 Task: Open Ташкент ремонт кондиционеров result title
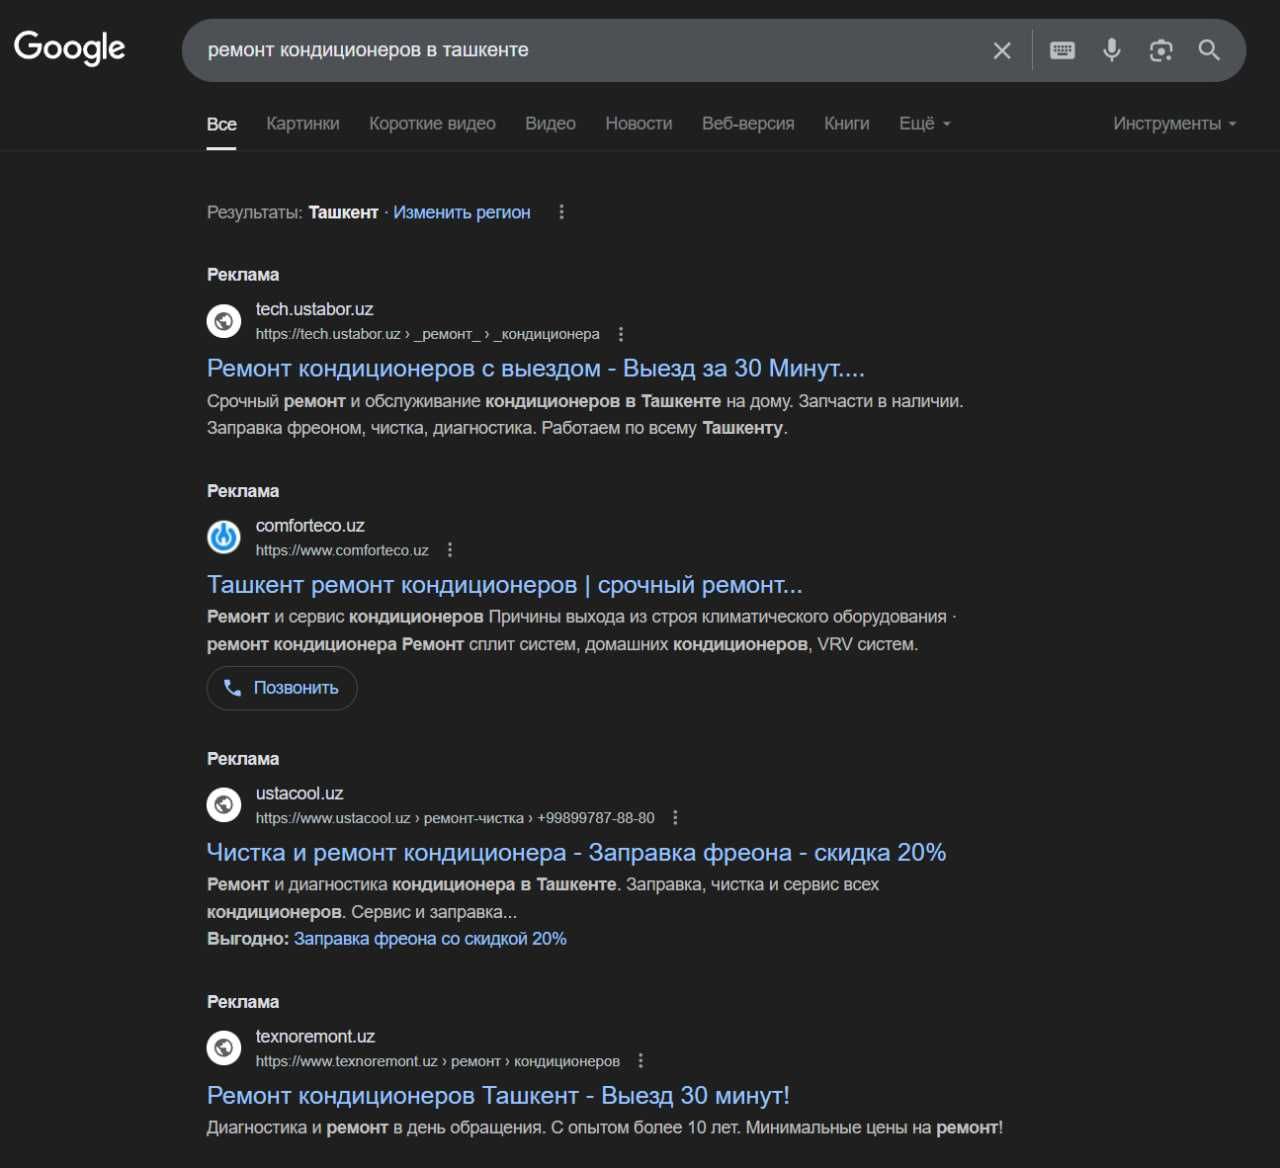click(x=505, y=585)
